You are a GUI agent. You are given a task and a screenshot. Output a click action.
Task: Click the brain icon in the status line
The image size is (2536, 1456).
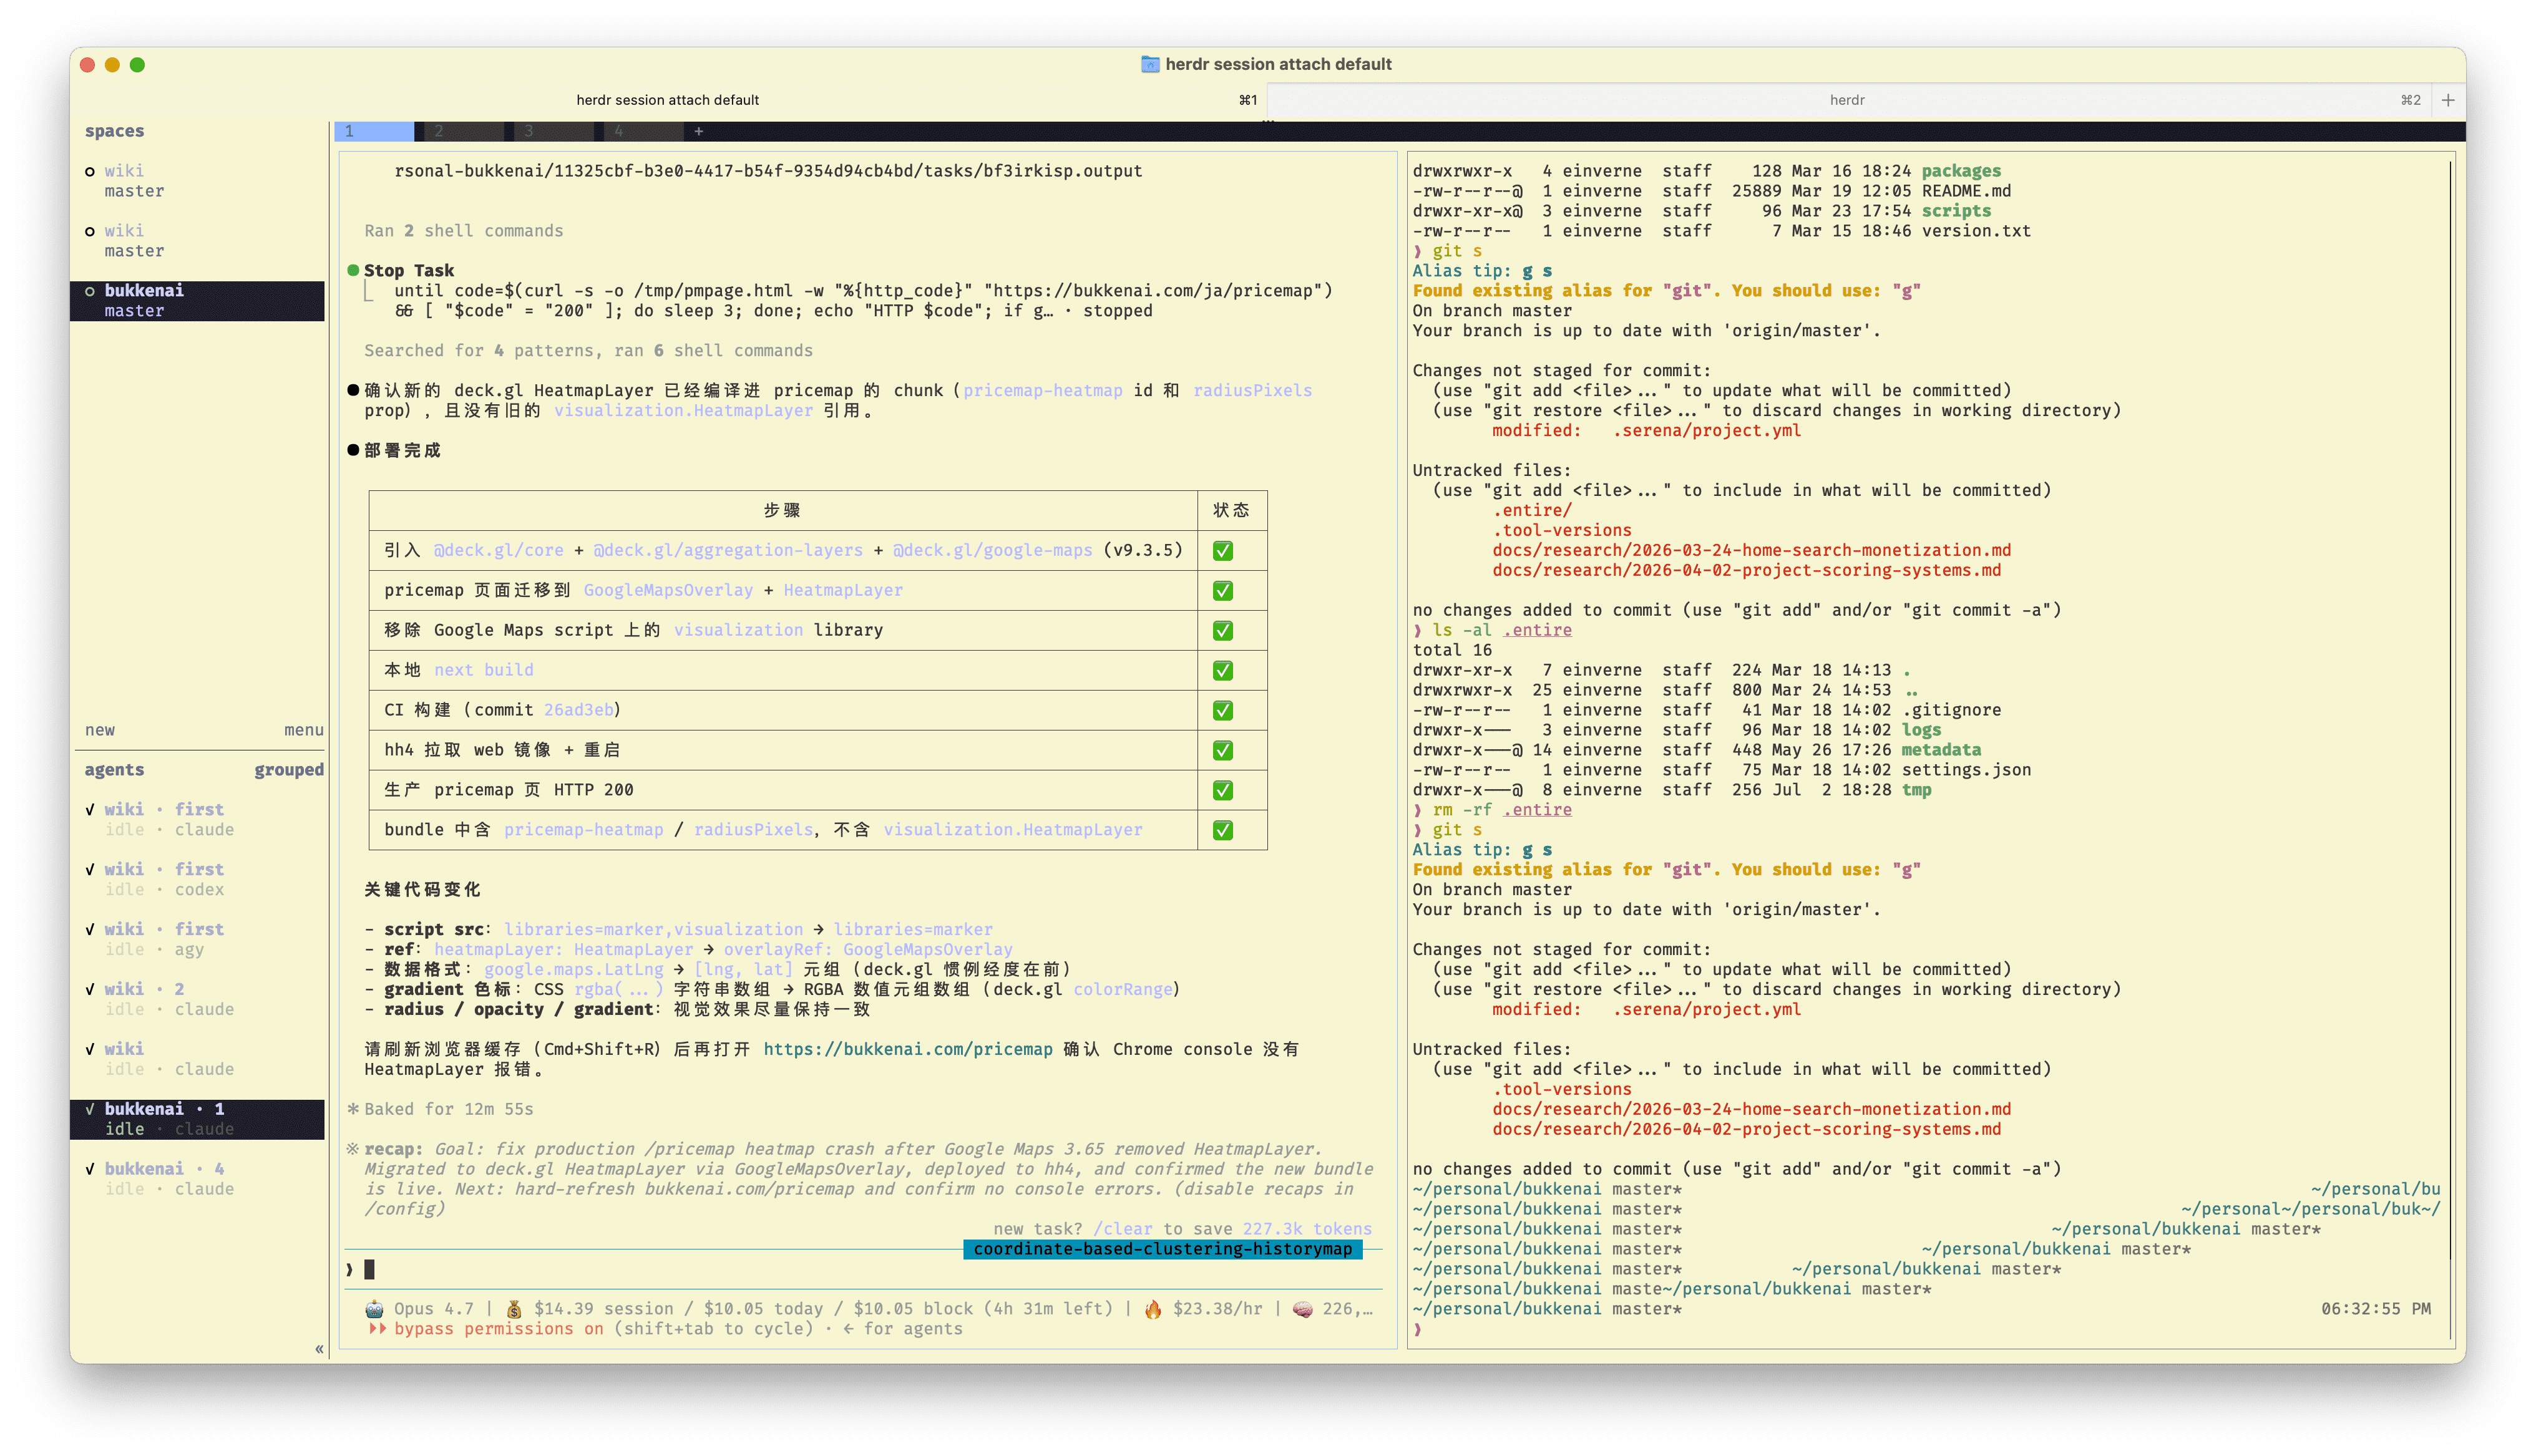point(1303,1309)
